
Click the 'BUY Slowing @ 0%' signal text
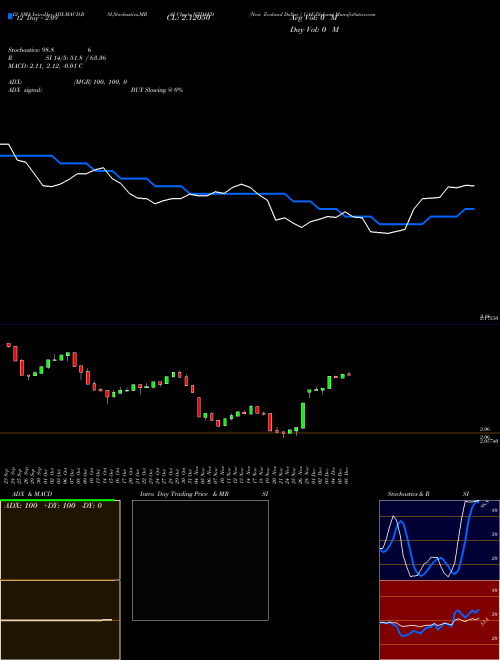[x=157, y=90]
